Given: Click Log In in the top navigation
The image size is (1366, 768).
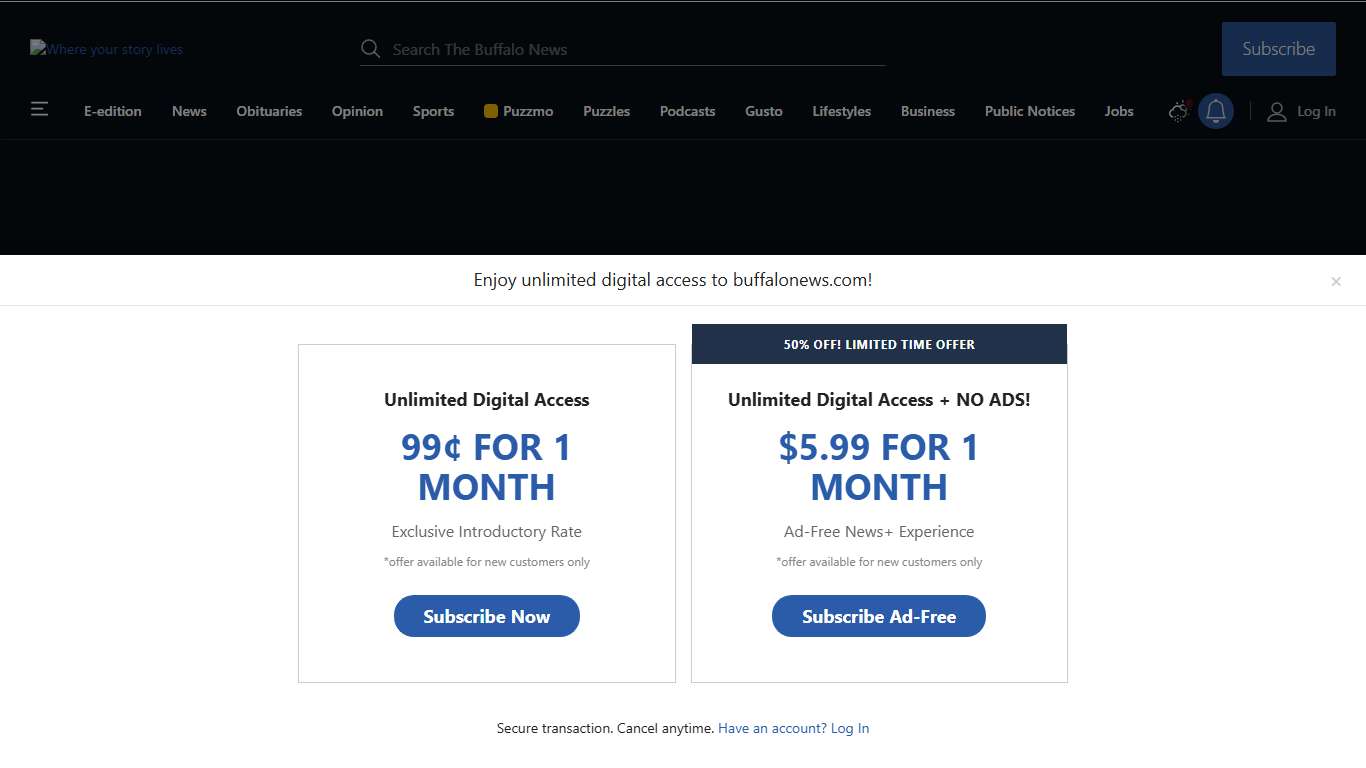Looking at the screenshot, I should tap(1316, 111).
